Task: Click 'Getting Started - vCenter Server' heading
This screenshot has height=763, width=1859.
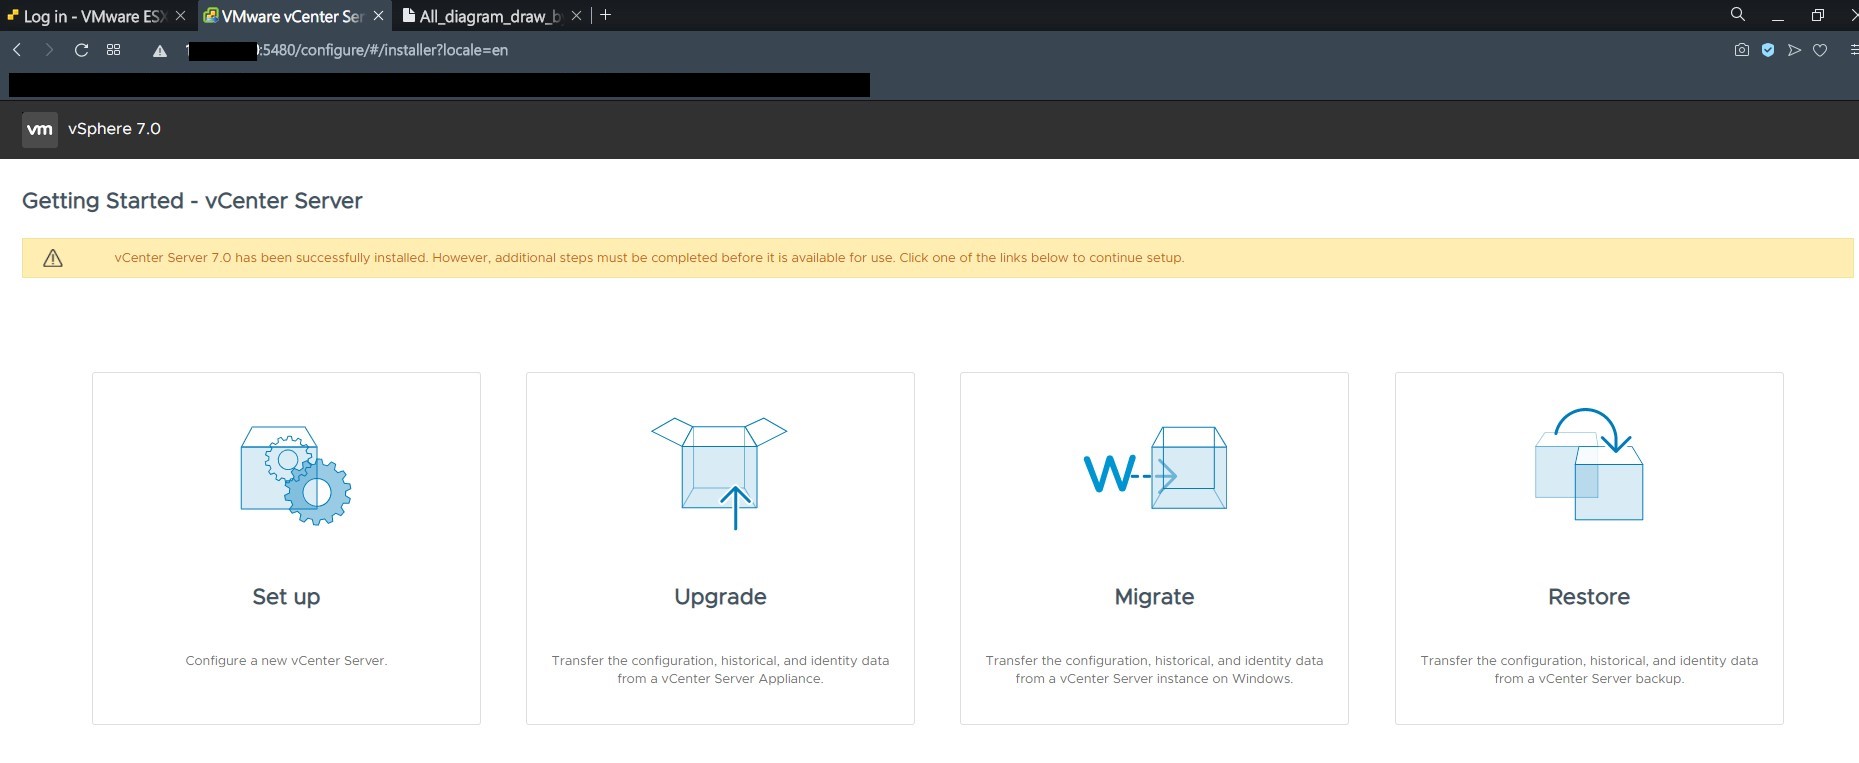Action: (x=192, y=201)
